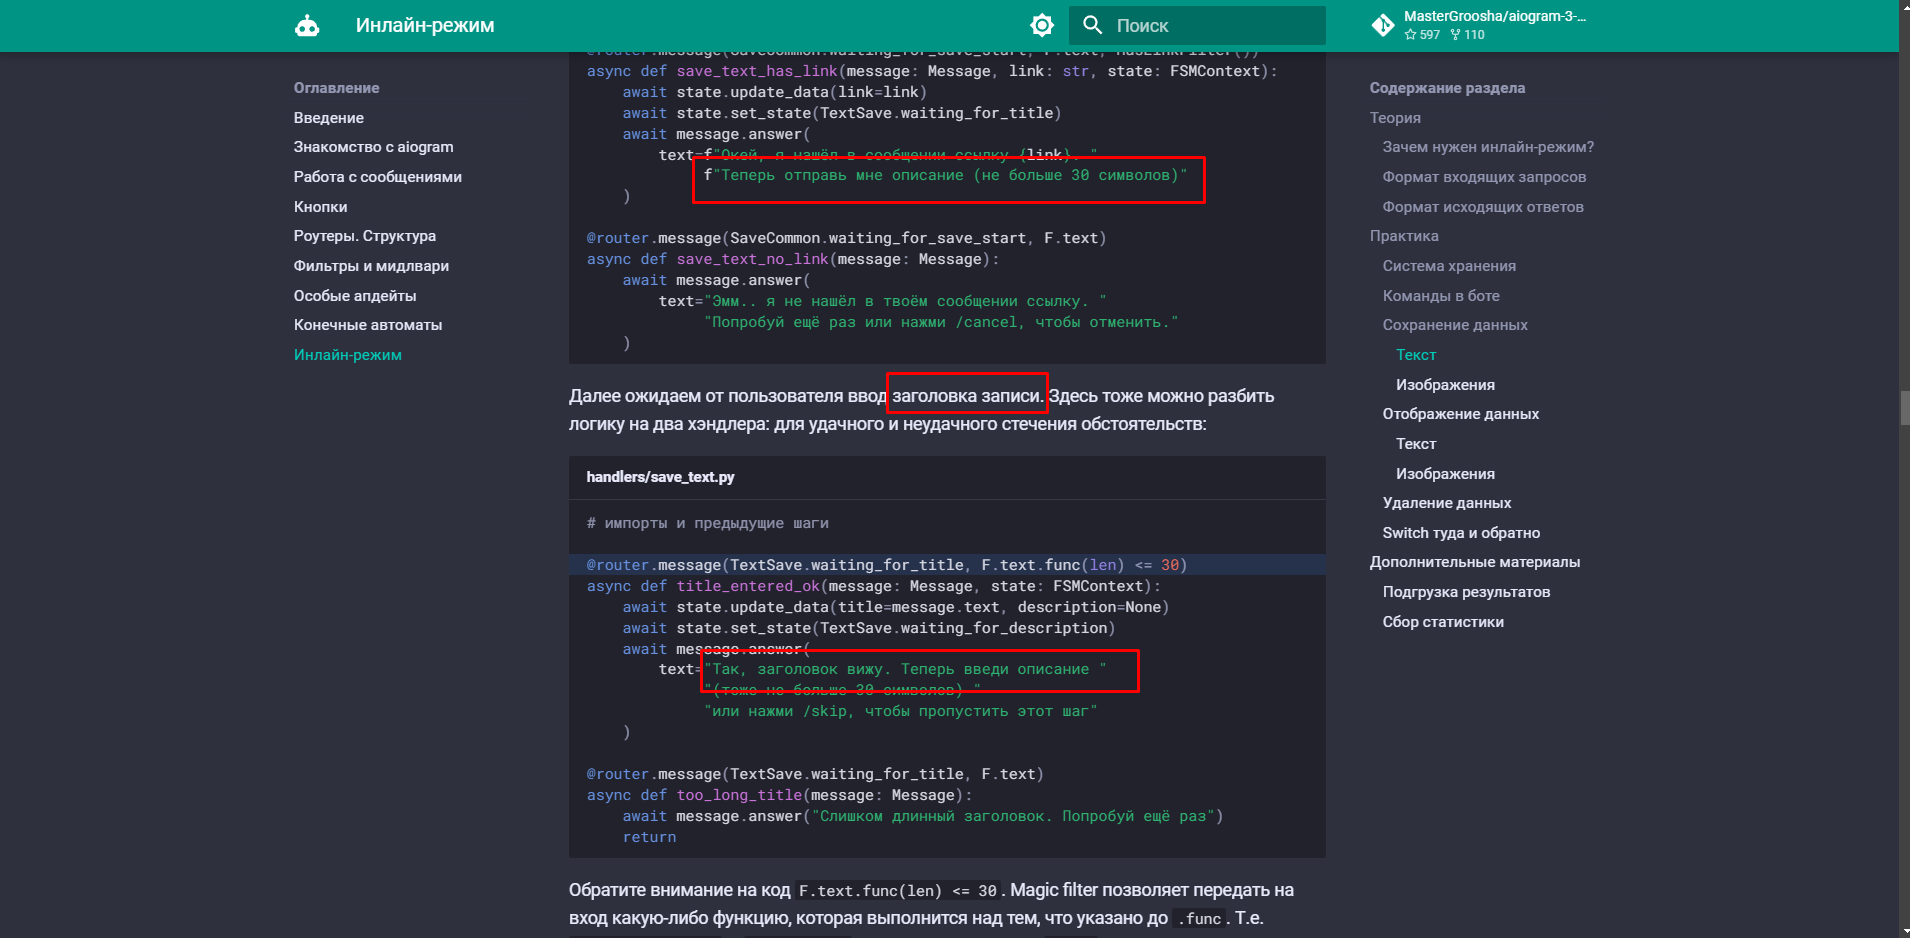Go to Подгрузка результатов section
This screenshot has height=938, width=1910.
[x=1465, y=592]
